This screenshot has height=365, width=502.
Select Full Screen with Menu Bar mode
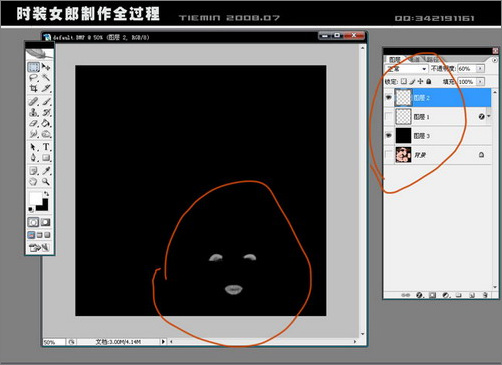(40, 235)
